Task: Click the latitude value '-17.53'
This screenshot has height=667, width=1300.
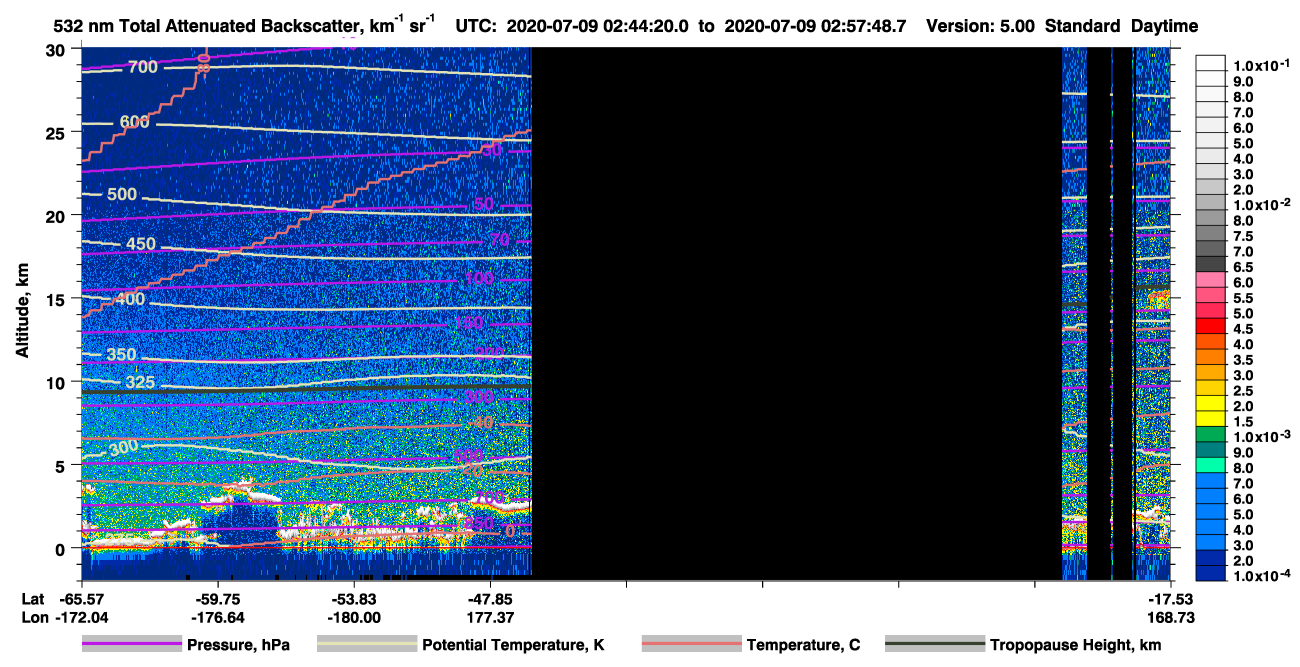Action: coord(1171,599)
